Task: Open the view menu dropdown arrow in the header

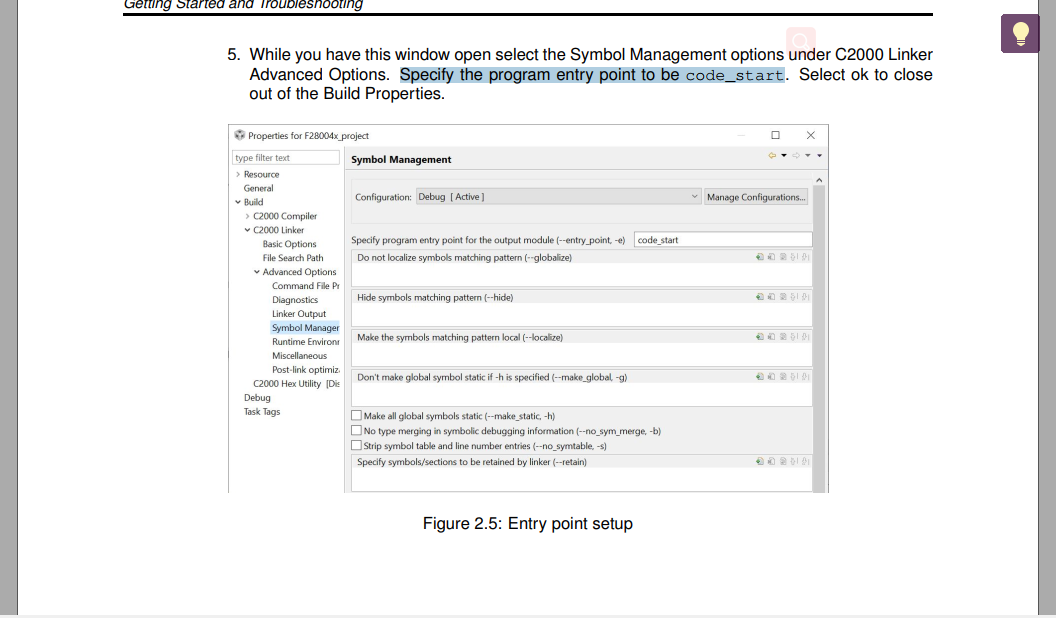Action: pyautogui.click(x=820, y=156)
